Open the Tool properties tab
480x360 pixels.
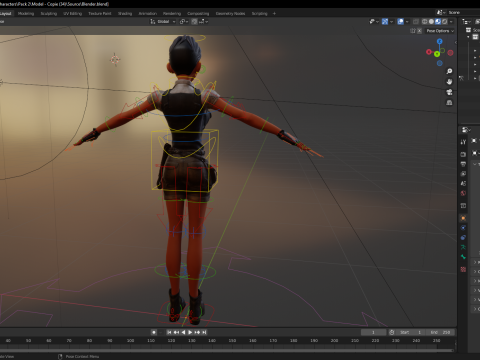tap(463, 142)
